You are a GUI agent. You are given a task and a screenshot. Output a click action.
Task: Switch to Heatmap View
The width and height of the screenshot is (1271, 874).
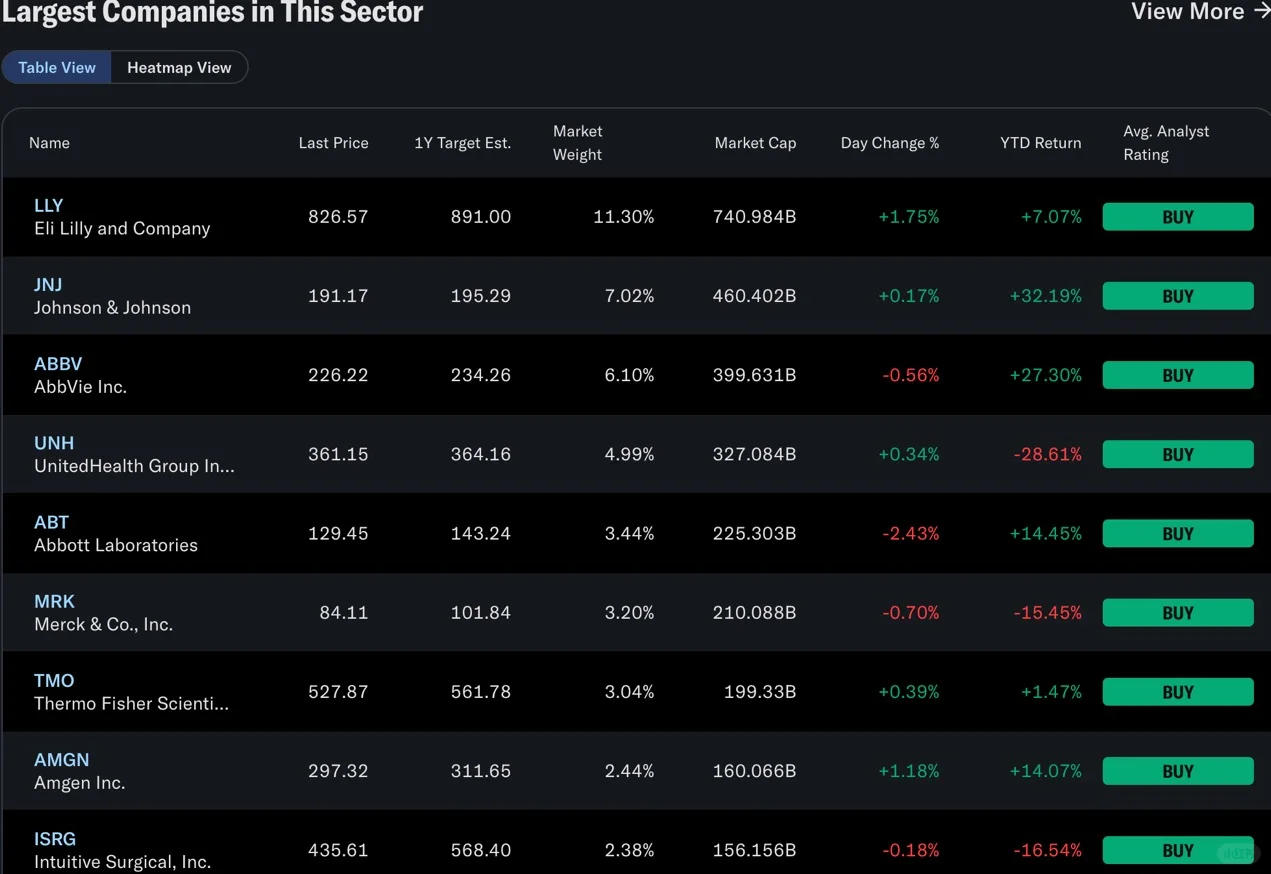[x=179, y=67]
